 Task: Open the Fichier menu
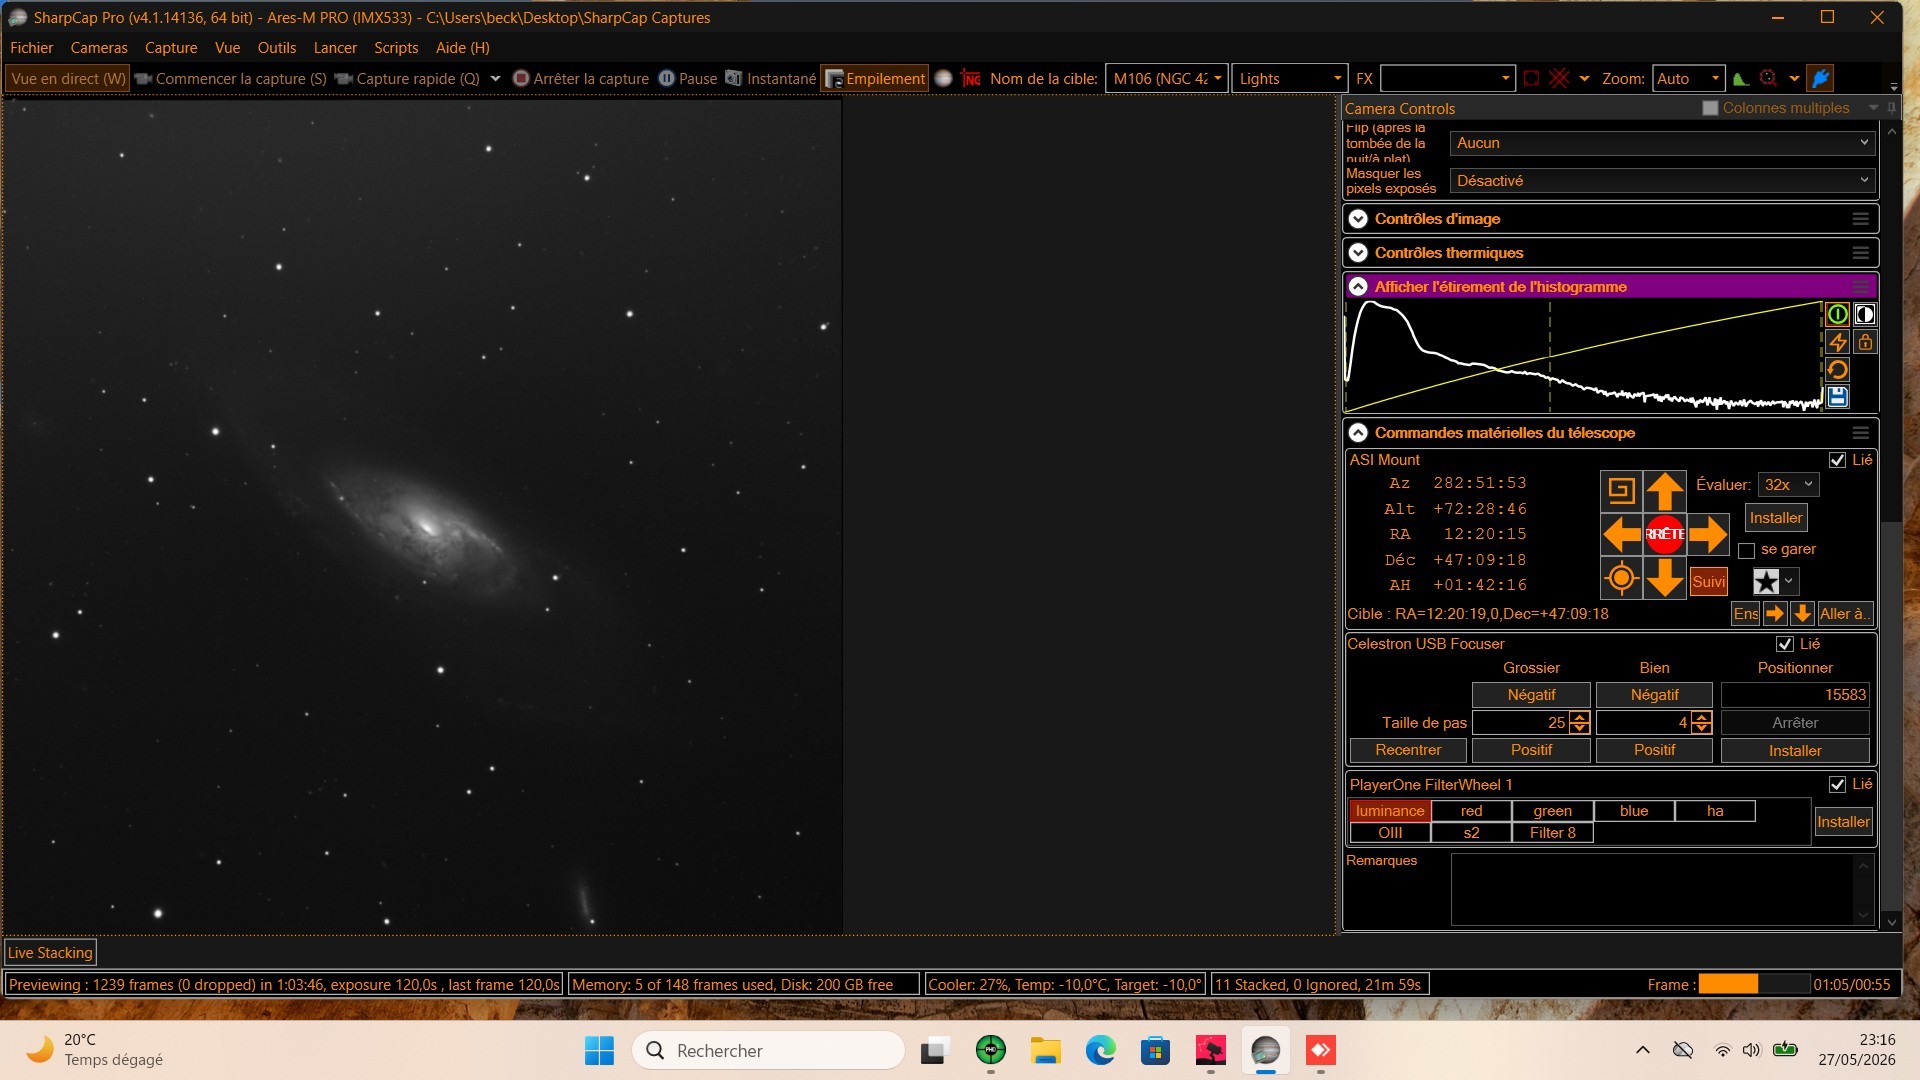click(x=31, y=48)
